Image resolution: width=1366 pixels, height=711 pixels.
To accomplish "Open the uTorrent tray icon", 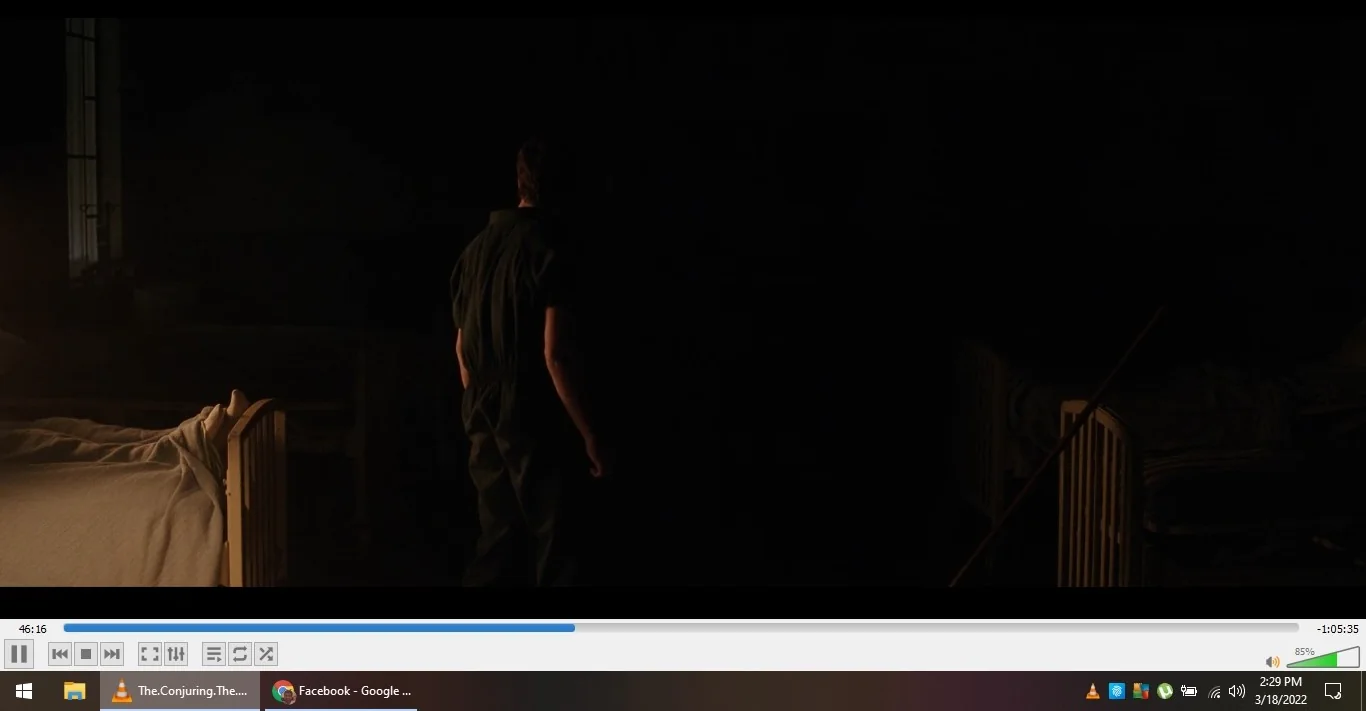I will coord(1165,691).
